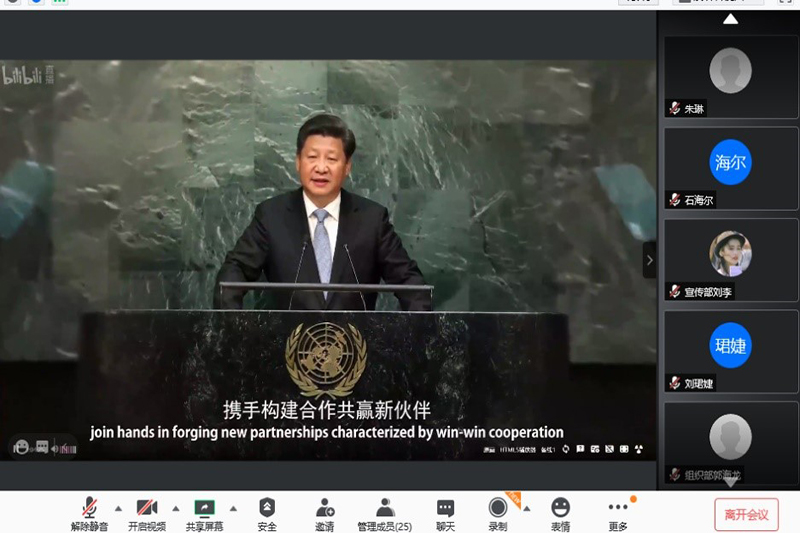Click the rightmost triple-dot icon in player controls
Screen dimensions: 800x533
point(639,449)
